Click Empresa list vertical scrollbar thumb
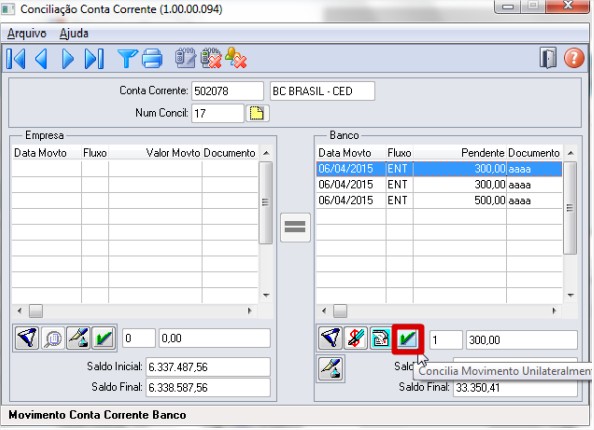The image size is (594, 430). pyautogui.click(x=266, y=203)
